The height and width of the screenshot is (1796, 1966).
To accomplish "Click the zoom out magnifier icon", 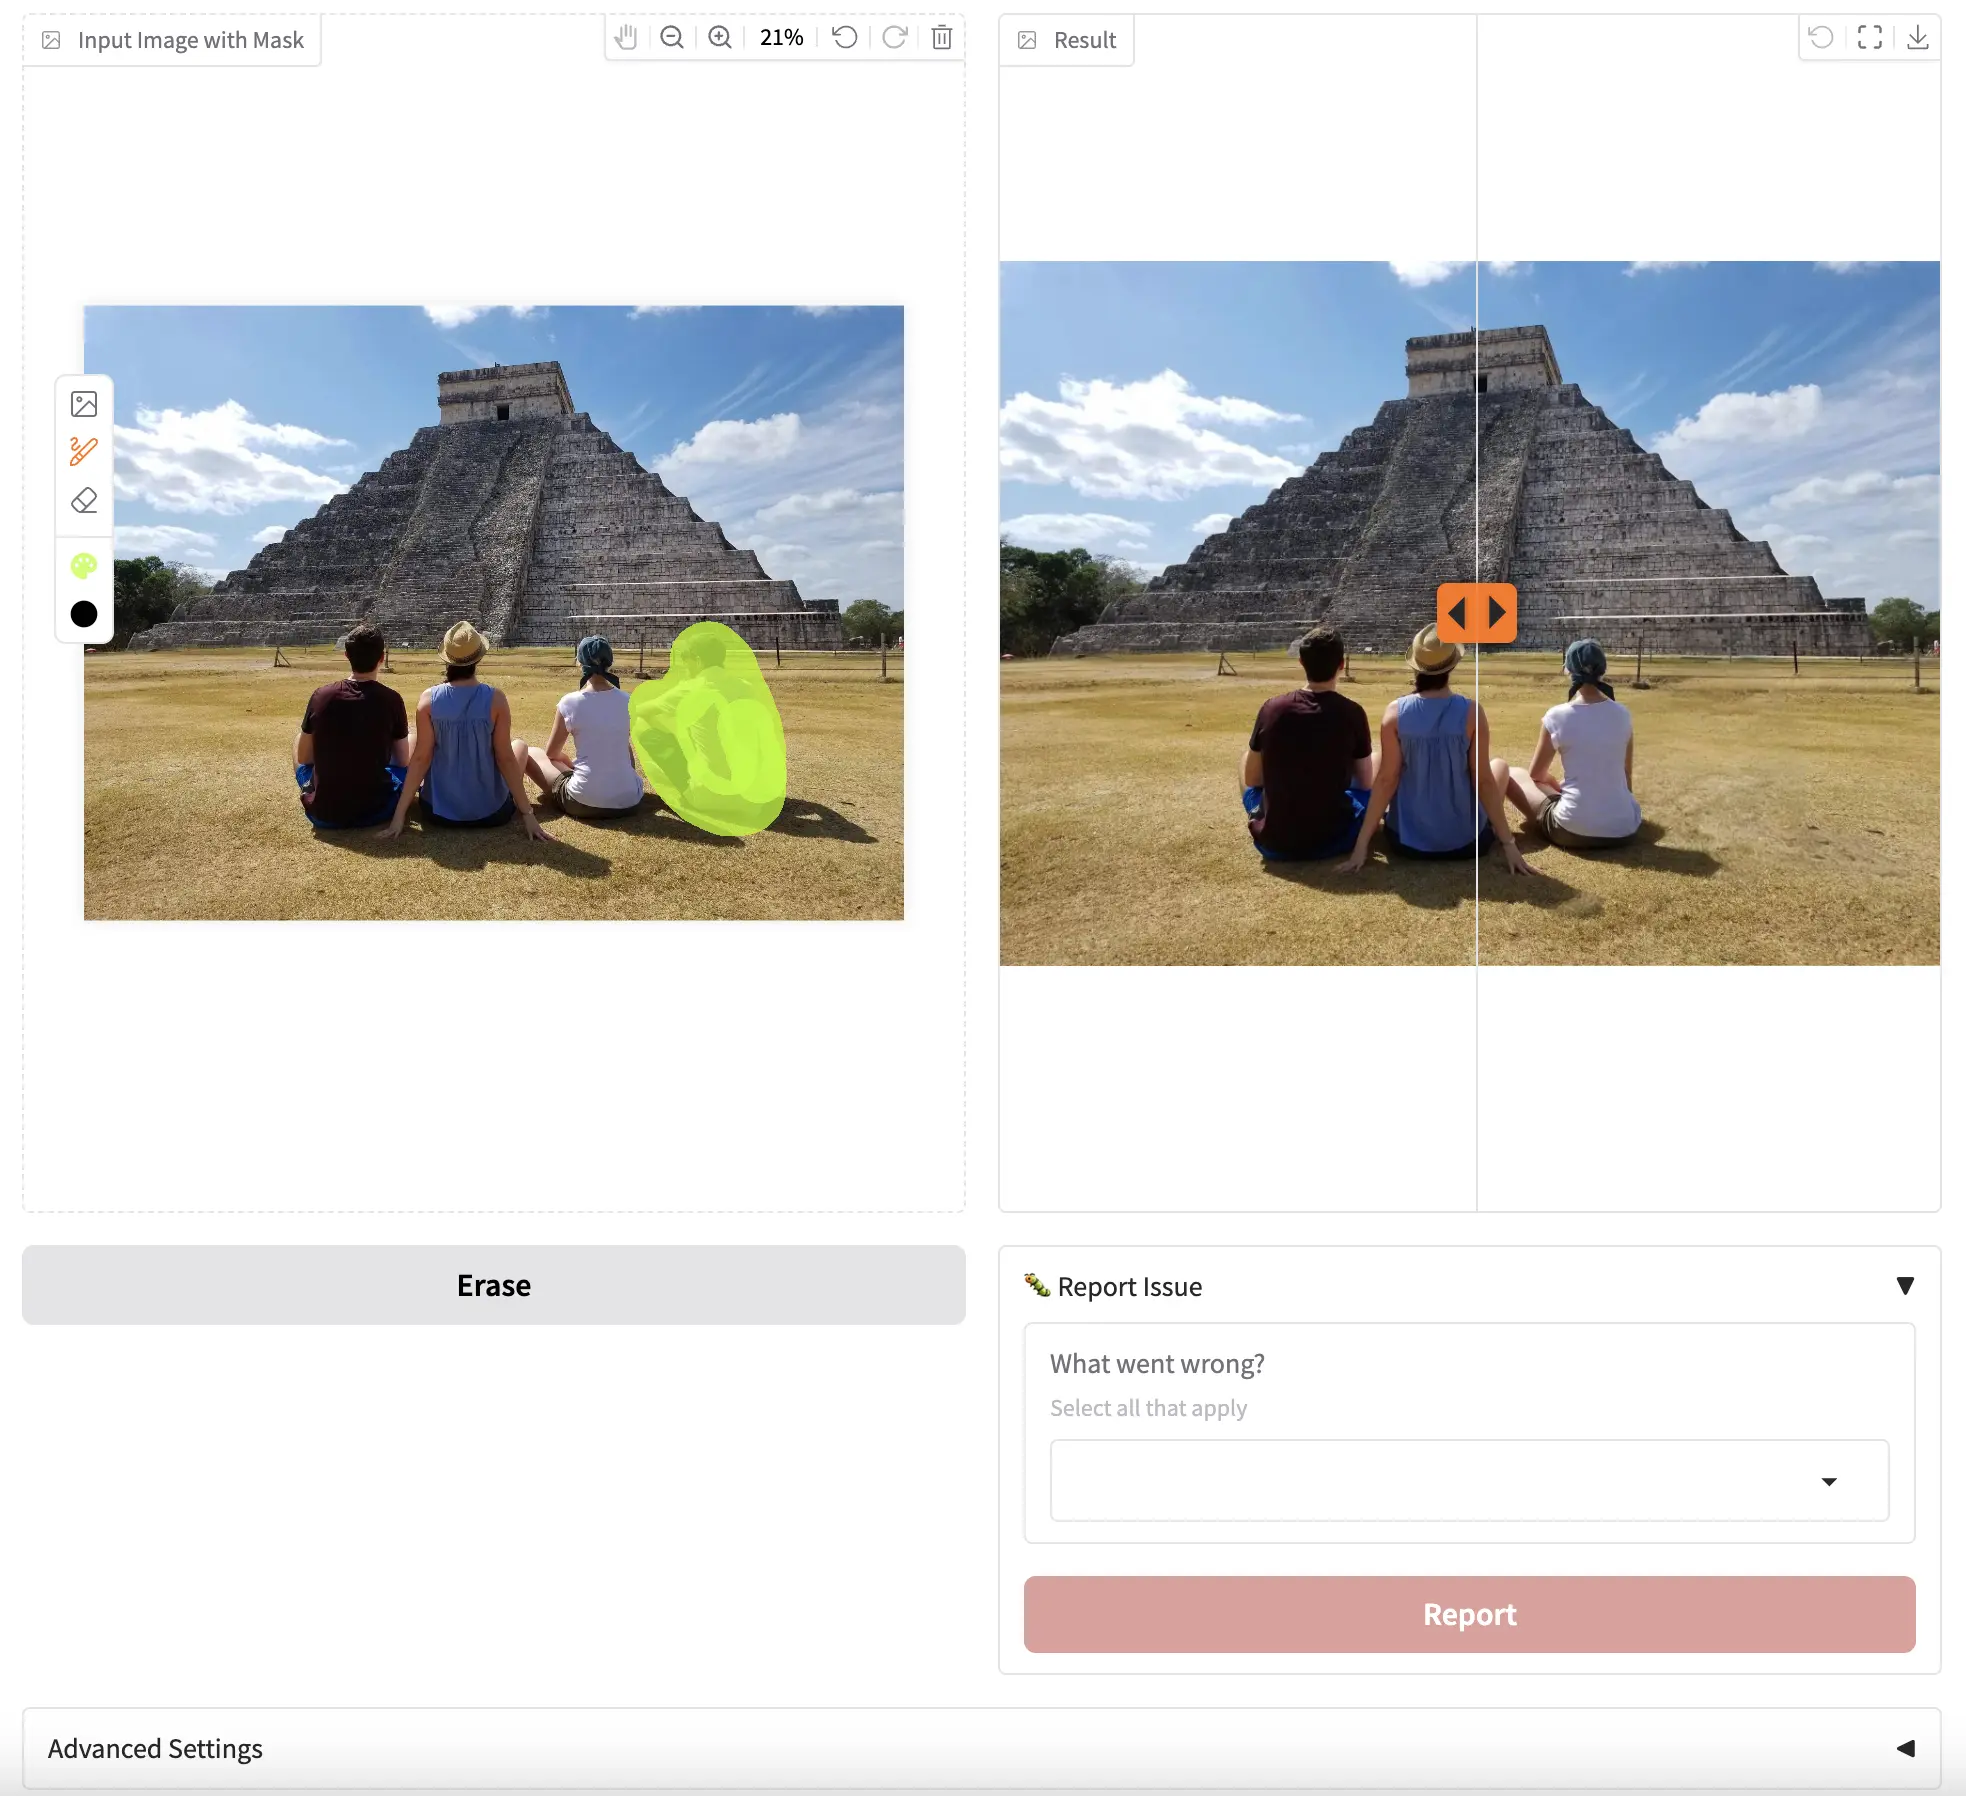I will [x=672, y=38].
